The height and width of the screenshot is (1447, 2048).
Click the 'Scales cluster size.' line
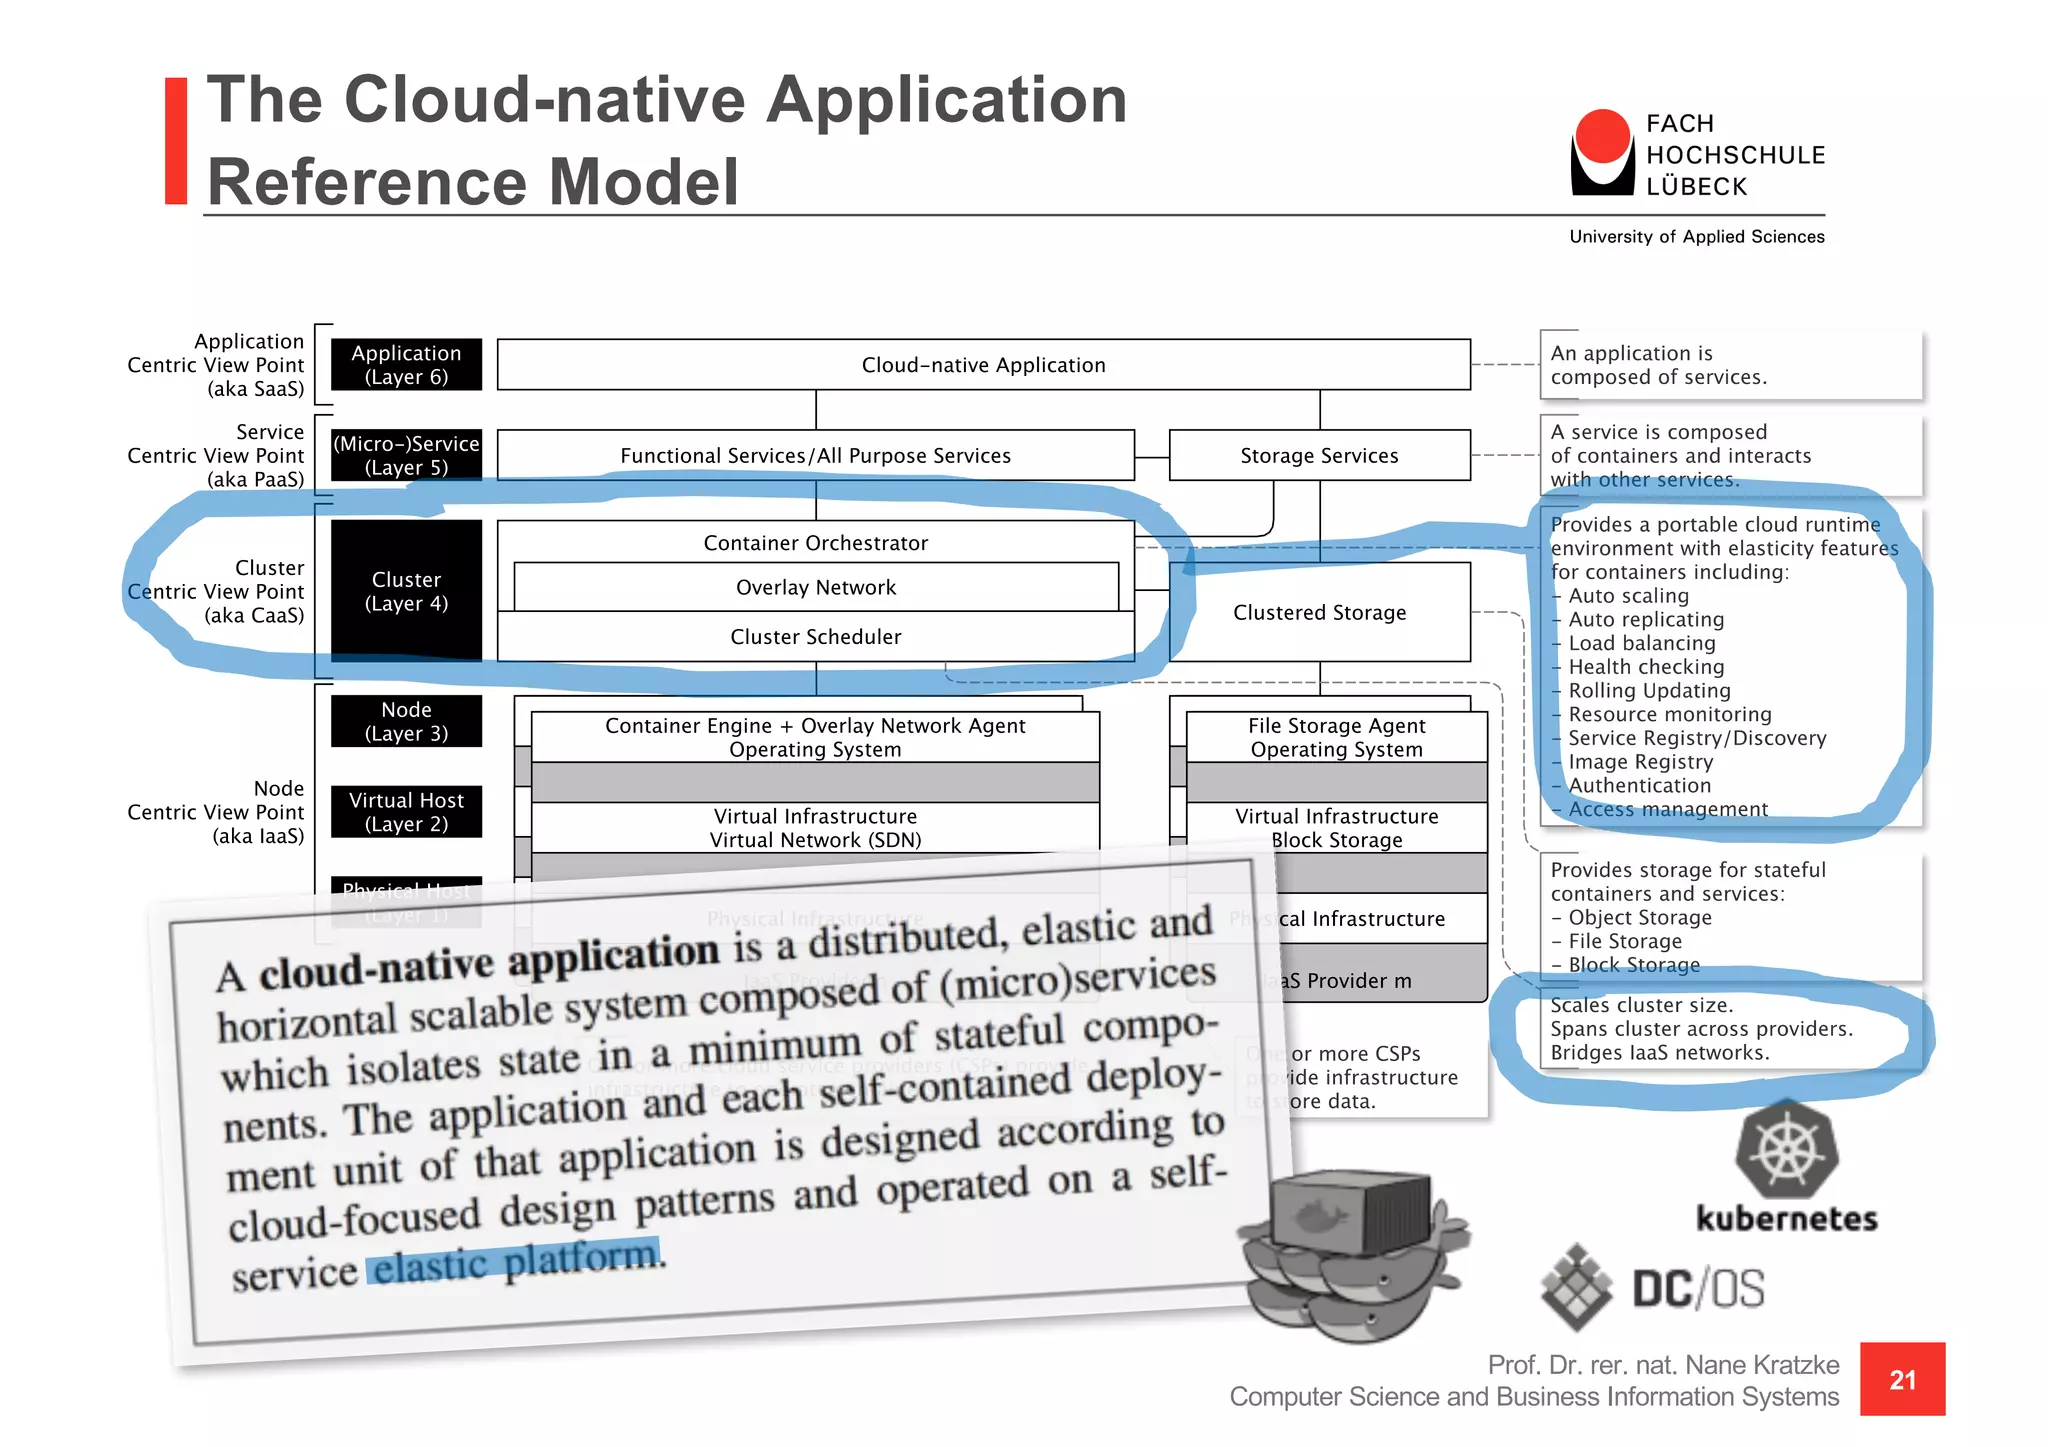tap(1642, 1005)
